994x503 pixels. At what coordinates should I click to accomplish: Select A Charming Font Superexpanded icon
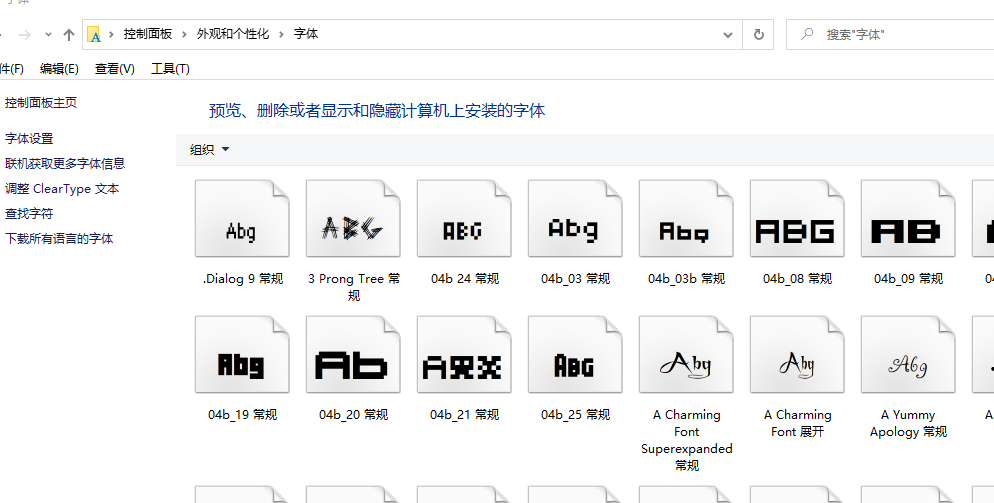point(686,355)
